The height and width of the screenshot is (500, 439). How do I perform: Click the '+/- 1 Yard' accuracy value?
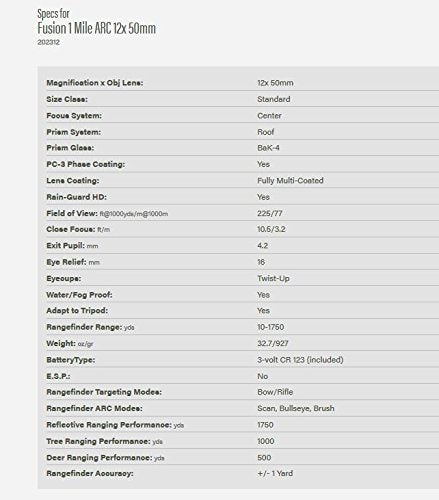275,473
